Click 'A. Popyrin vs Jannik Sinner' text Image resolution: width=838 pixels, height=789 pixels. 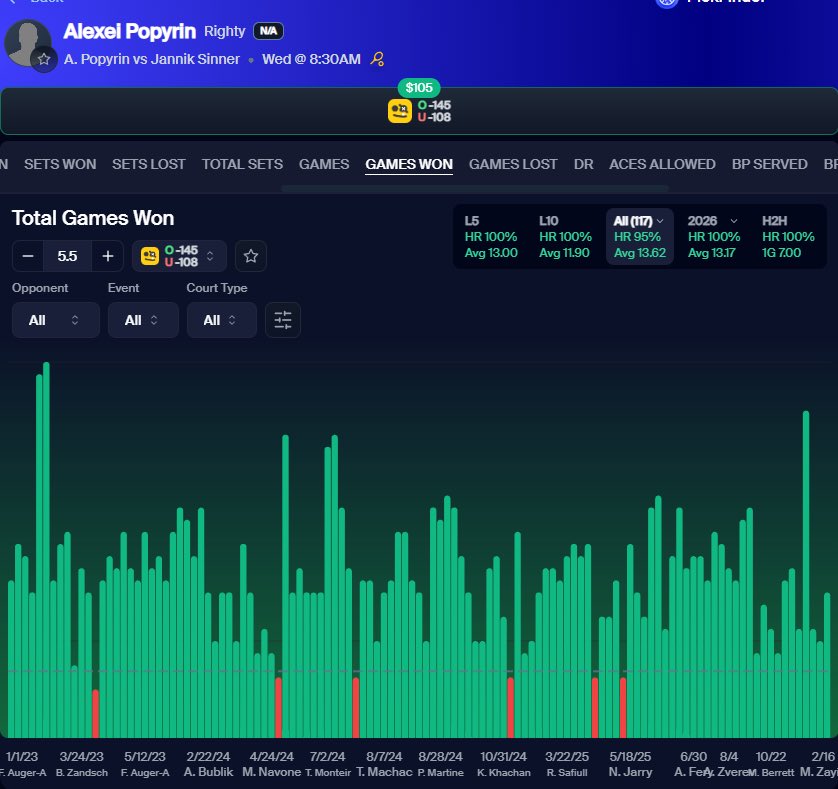click(152, 59)
